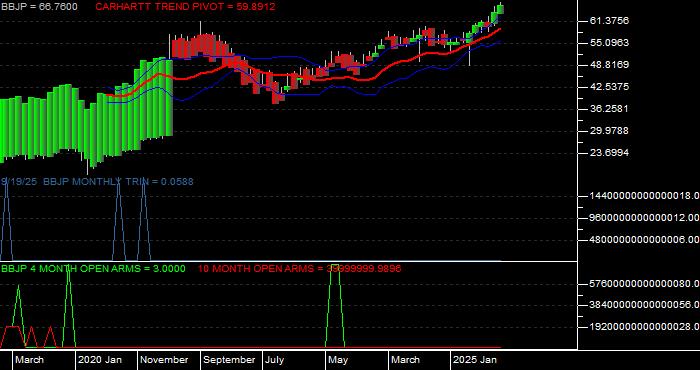The width and height of the screenshot is (700, 370).
Task: Click the BBJP = 66.7600 price label
Action: click(x=39, y=7)
